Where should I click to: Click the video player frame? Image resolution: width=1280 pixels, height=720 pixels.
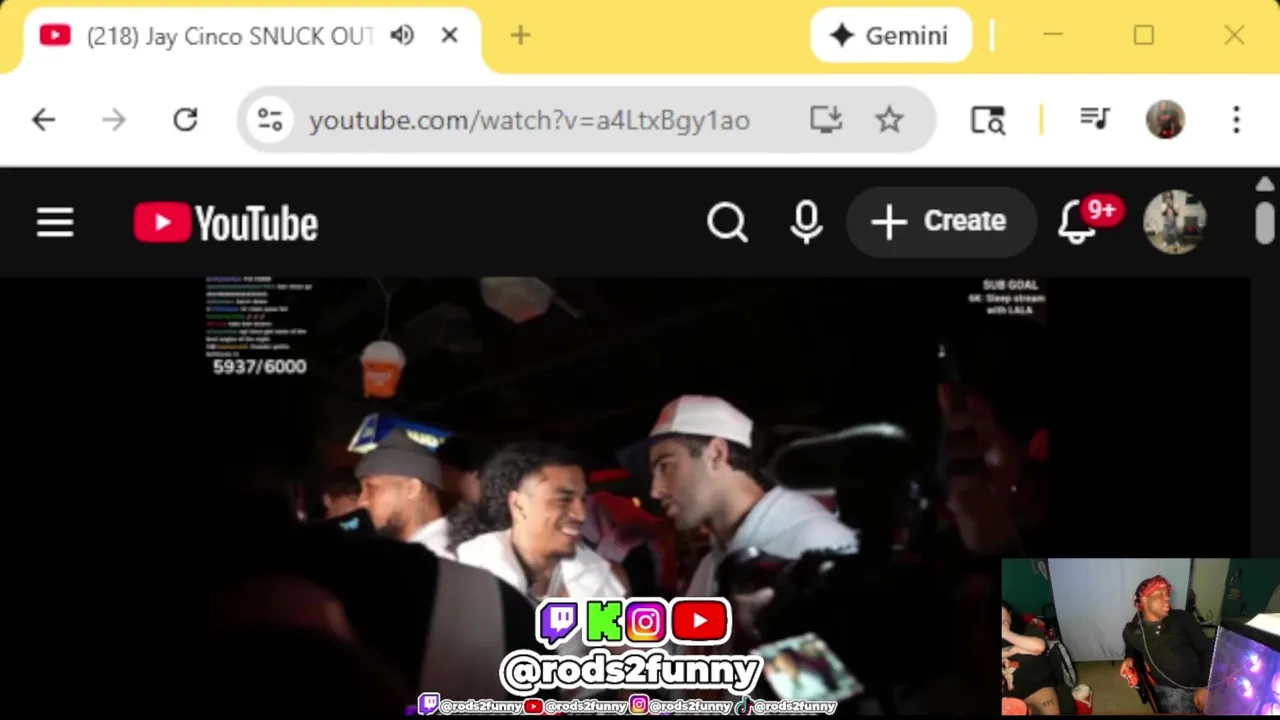(x=626, y=498)
